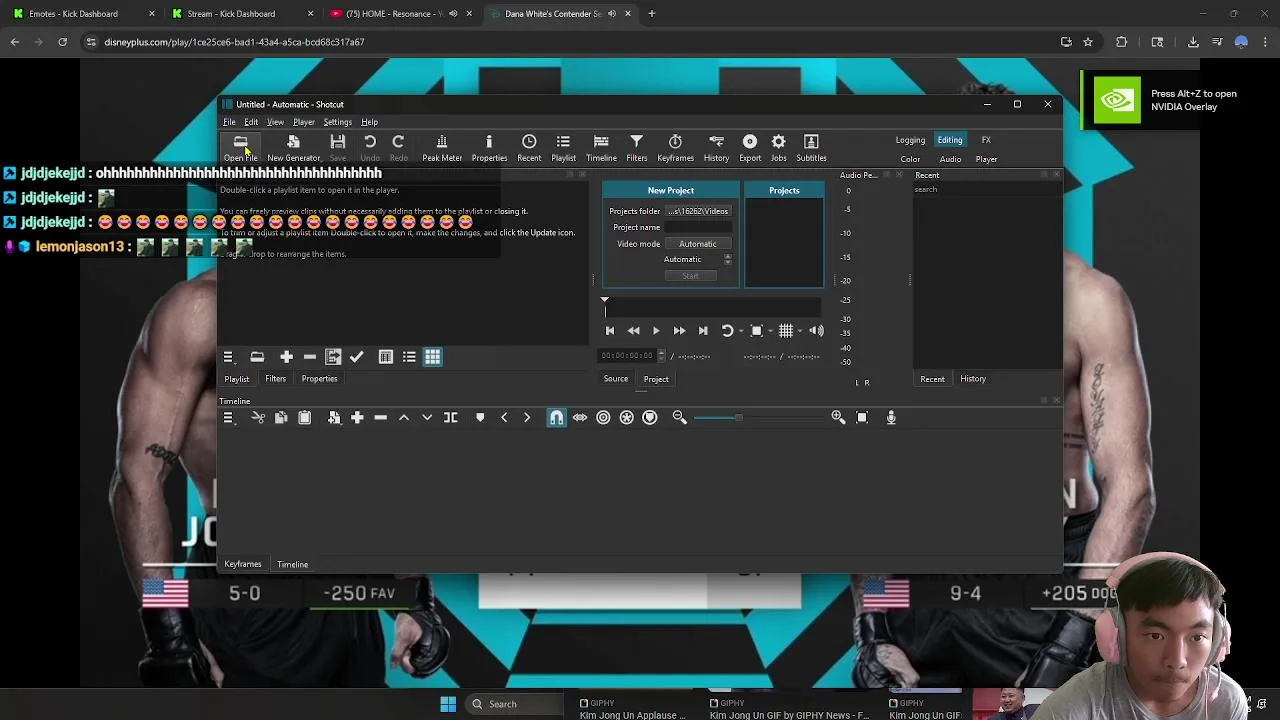Open the New Generator toolbar button
The height and width of the screenshot is (720, 1280).
click(293, 148)
